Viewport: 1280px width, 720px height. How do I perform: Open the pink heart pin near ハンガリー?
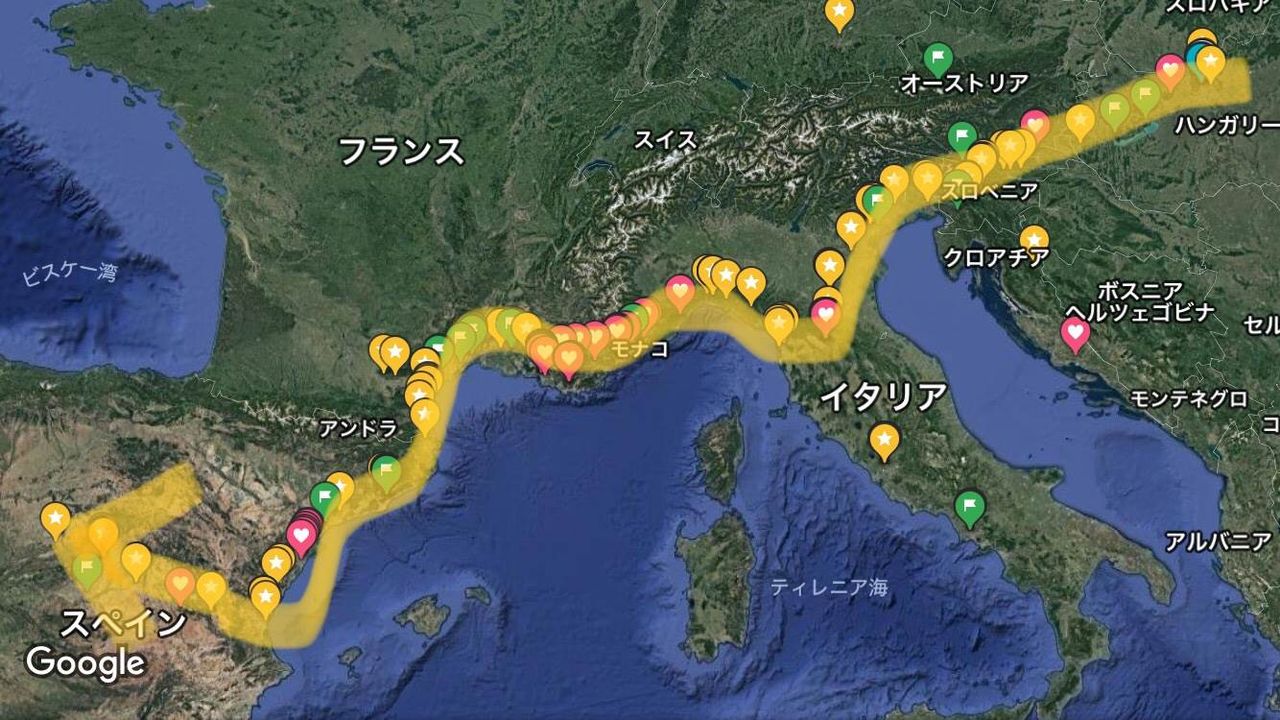coord(1170,71)
